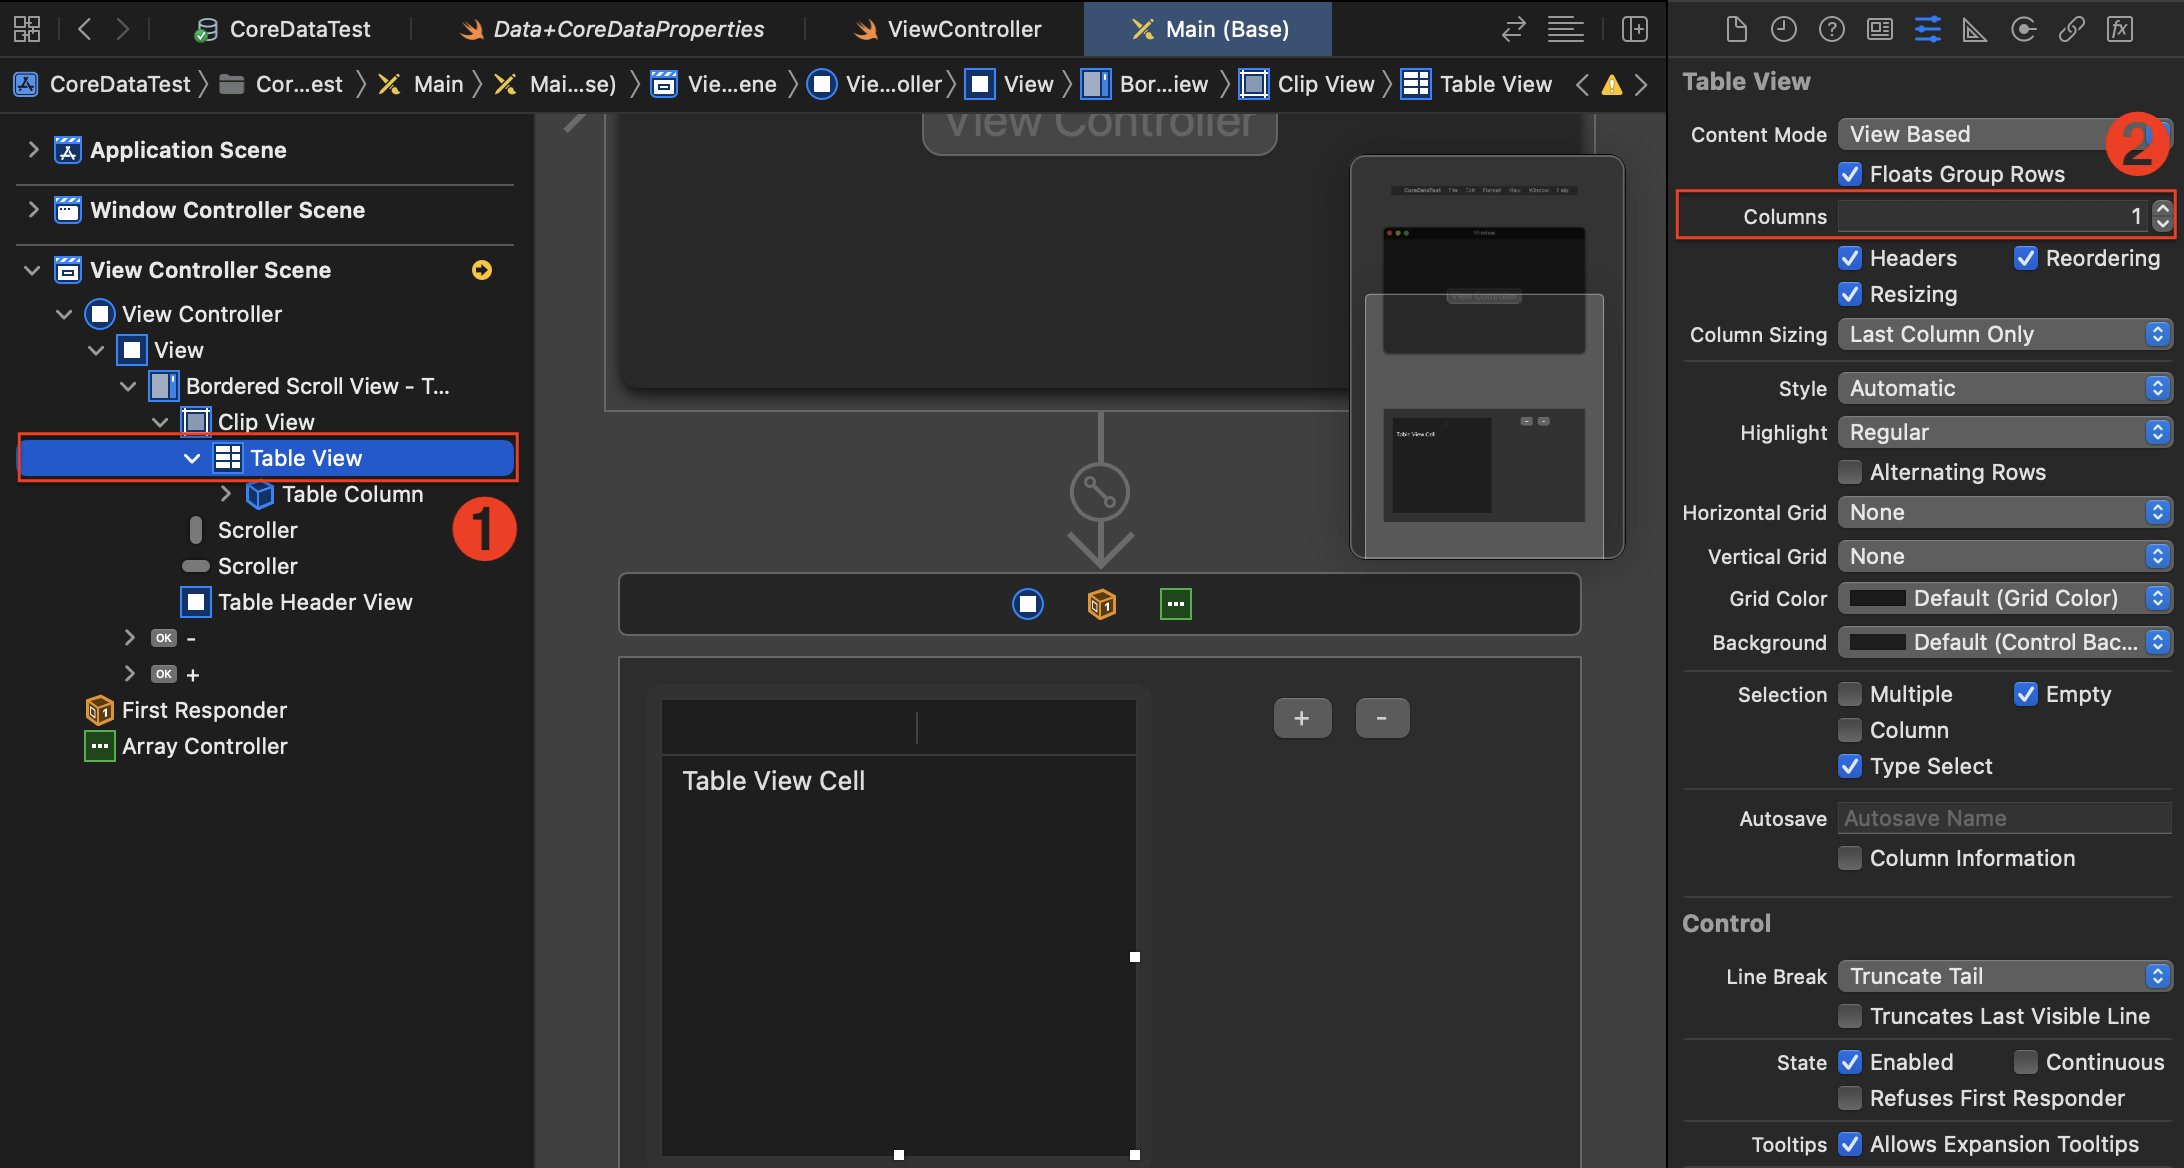Expand the Application Scene item
This screenshot has height=1168, width=2184.
tap(33, 150)
